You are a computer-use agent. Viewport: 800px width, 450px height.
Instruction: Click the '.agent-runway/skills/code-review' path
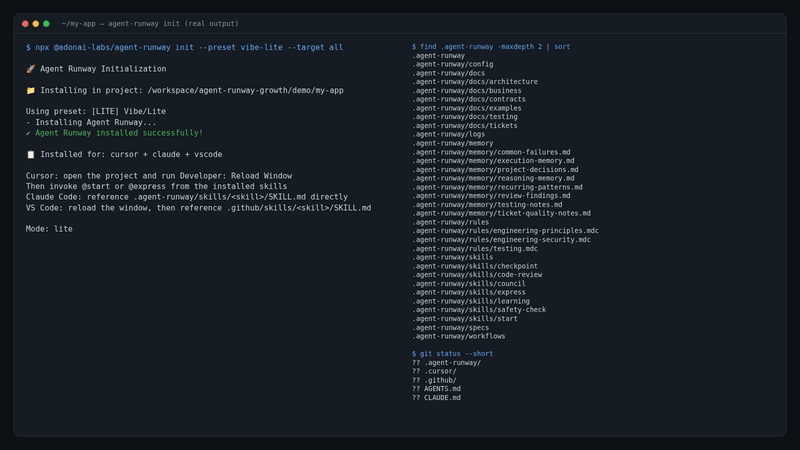tap(477, 275)
